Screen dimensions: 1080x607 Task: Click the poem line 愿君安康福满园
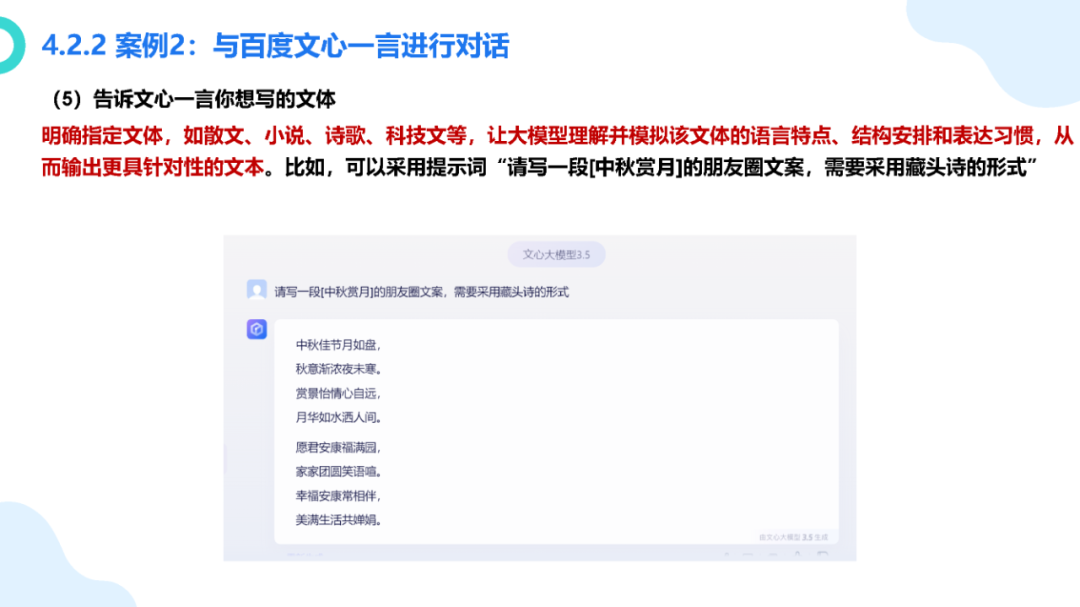coord(338,447)
